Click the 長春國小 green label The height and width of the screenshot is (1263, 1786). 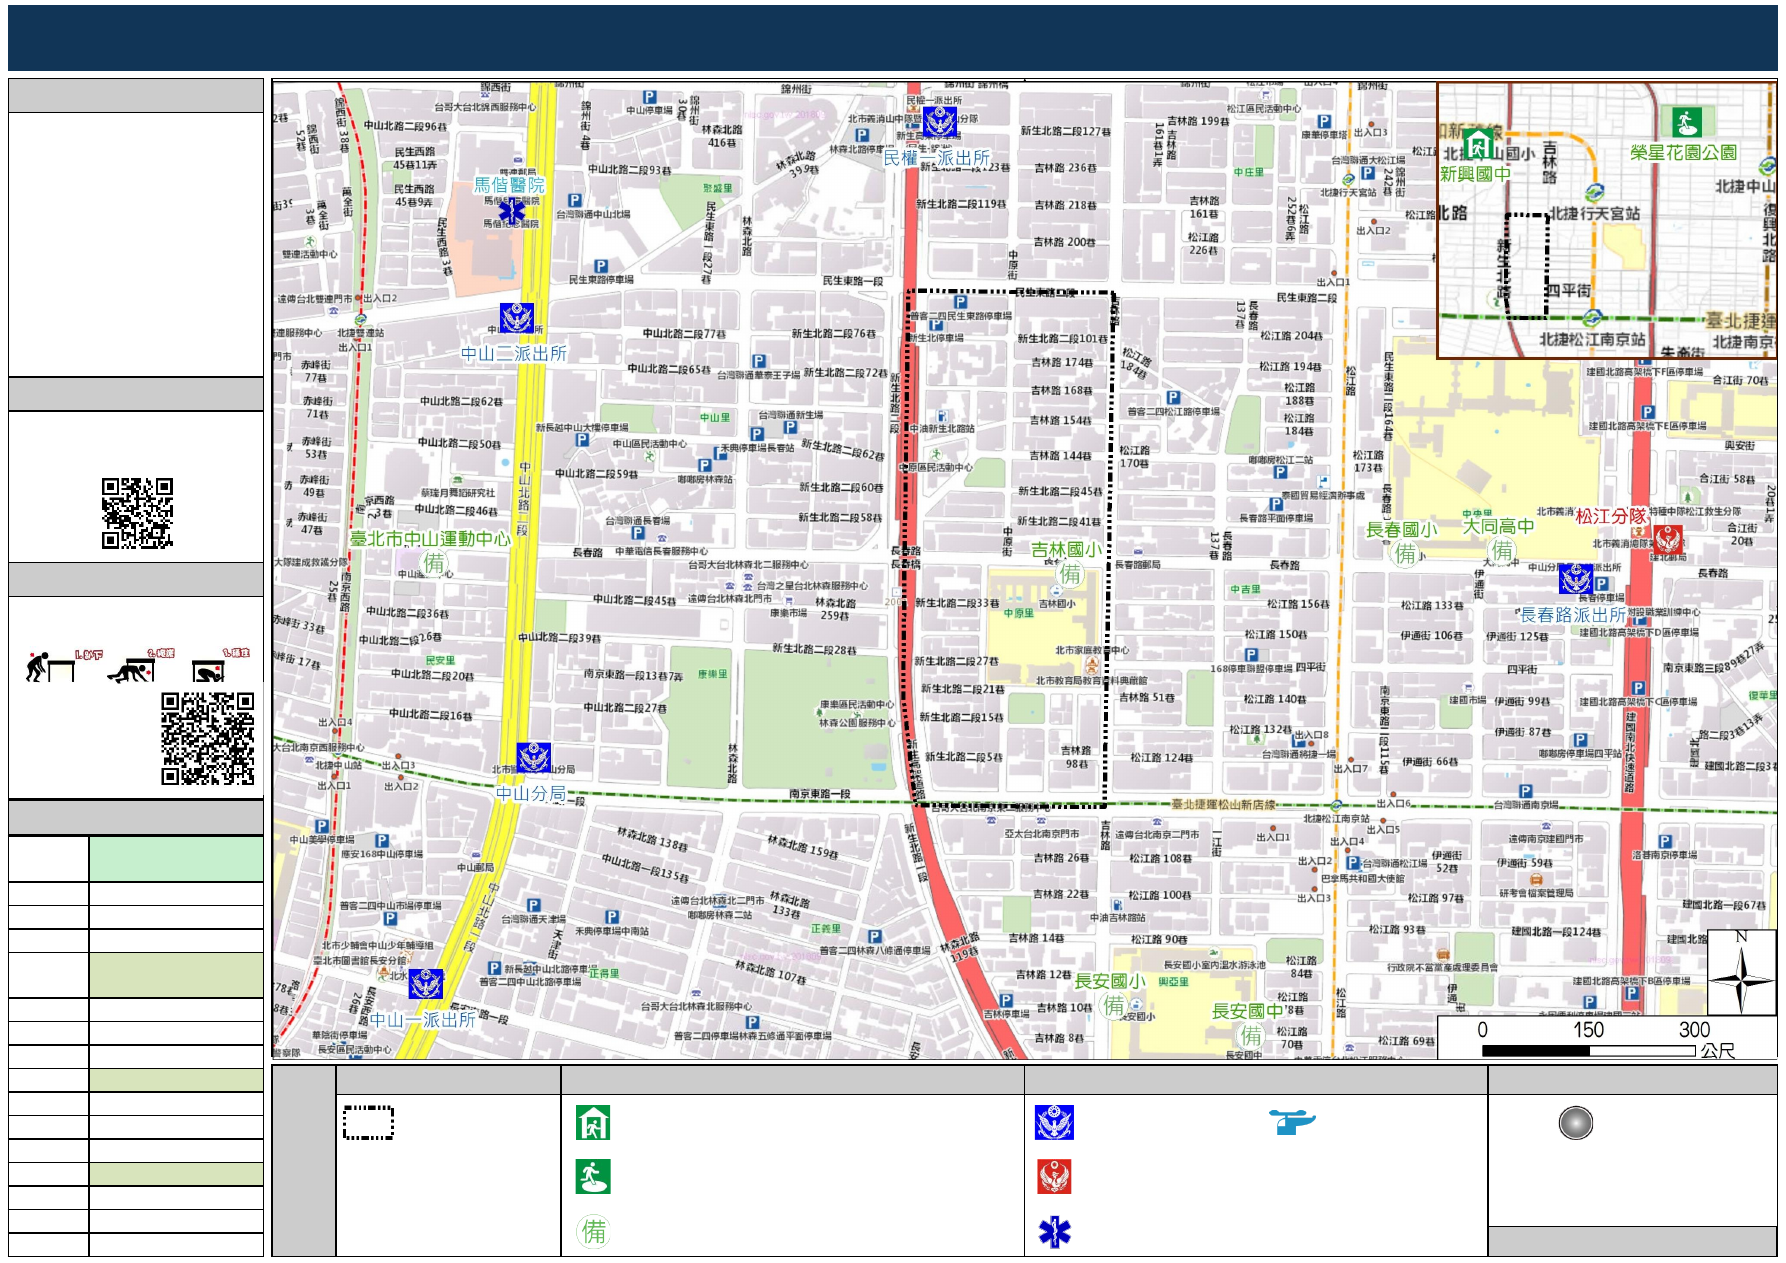pos(1402,530)
